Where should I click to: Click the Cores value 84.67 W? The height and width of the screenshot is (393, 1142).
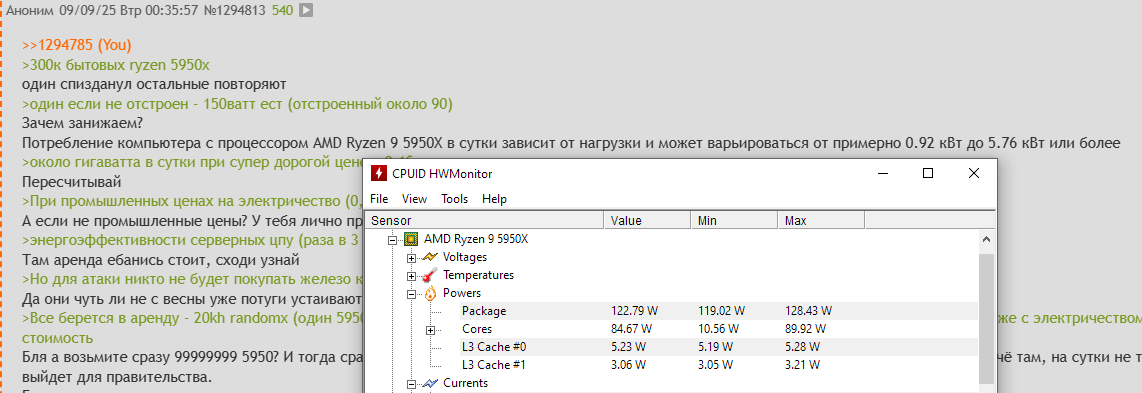631,329
